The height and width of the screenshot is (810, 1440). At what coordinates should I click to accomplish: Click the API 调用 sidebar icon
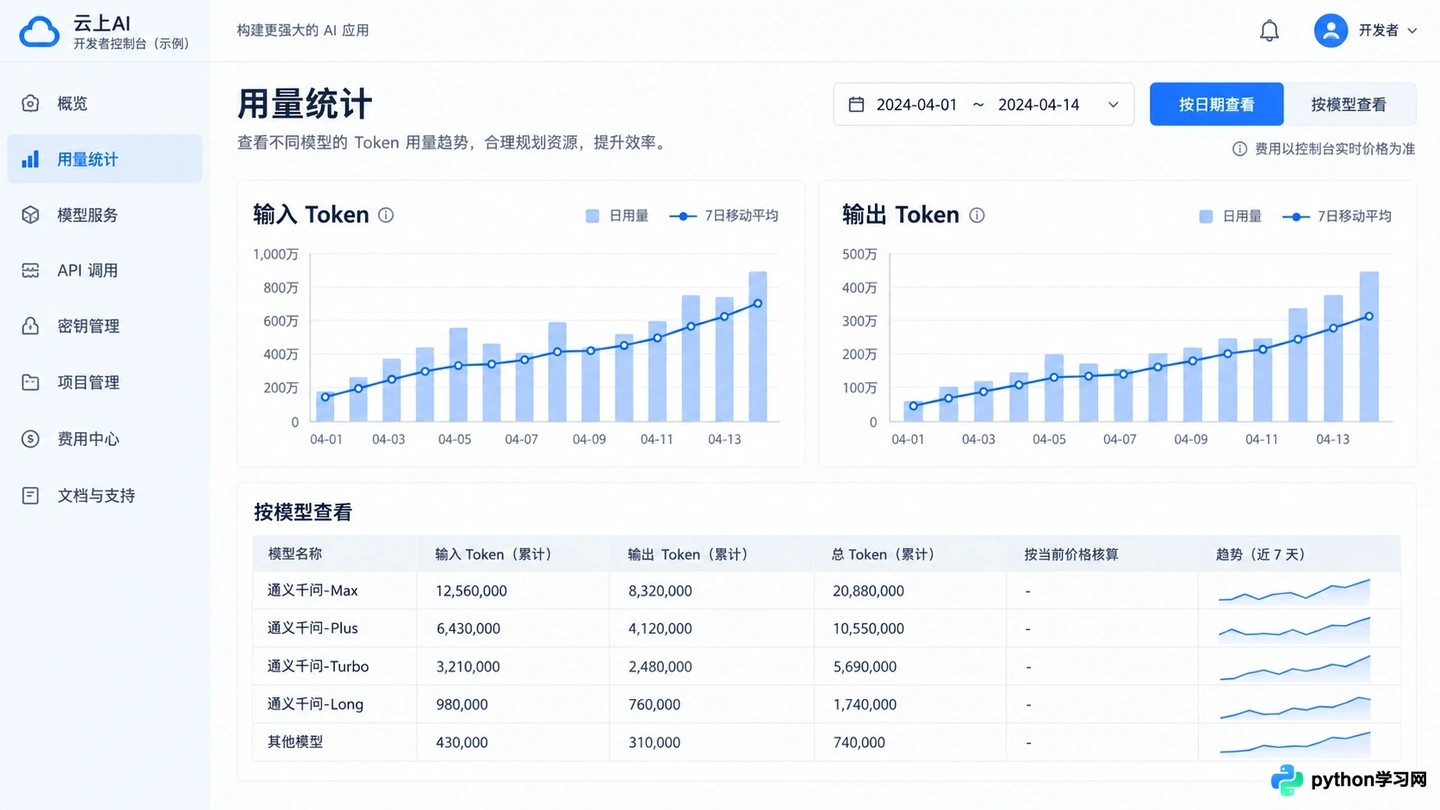pos(31,270)
